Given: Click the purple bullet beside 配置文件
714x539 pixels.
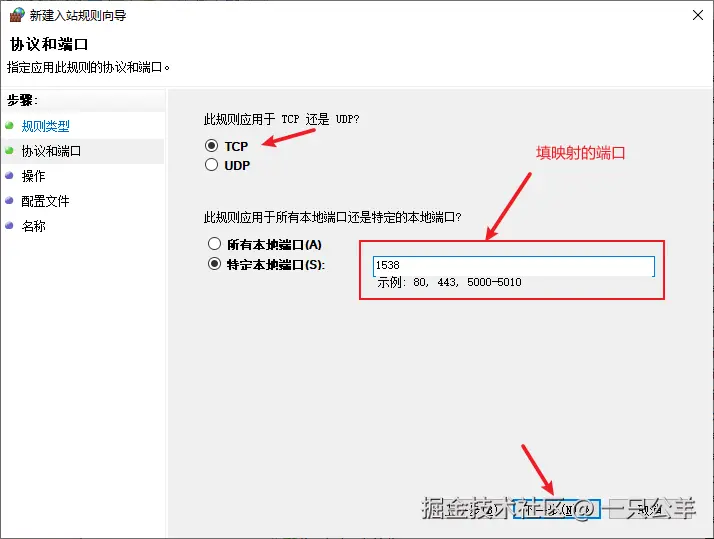Looking at the screenshot, I should pyautogui.click(x=9, y=200).
